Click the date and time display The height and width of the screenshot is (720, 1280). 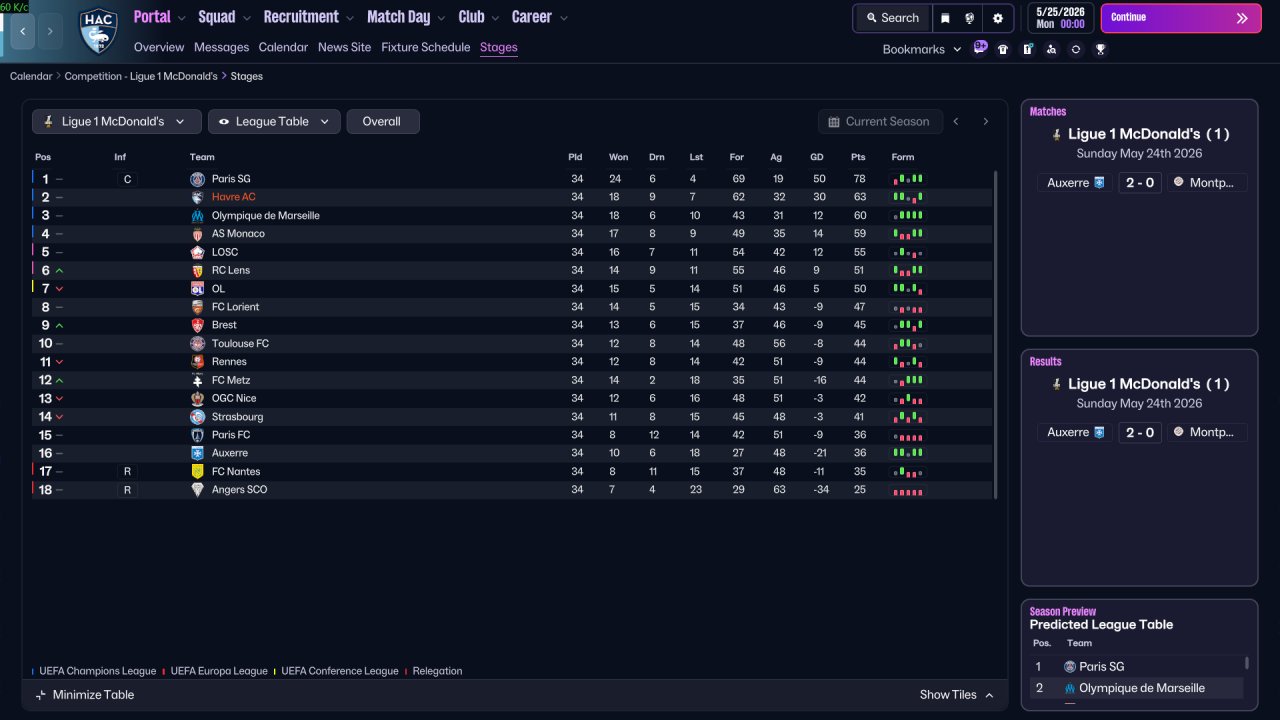(x=1059, y=18)
